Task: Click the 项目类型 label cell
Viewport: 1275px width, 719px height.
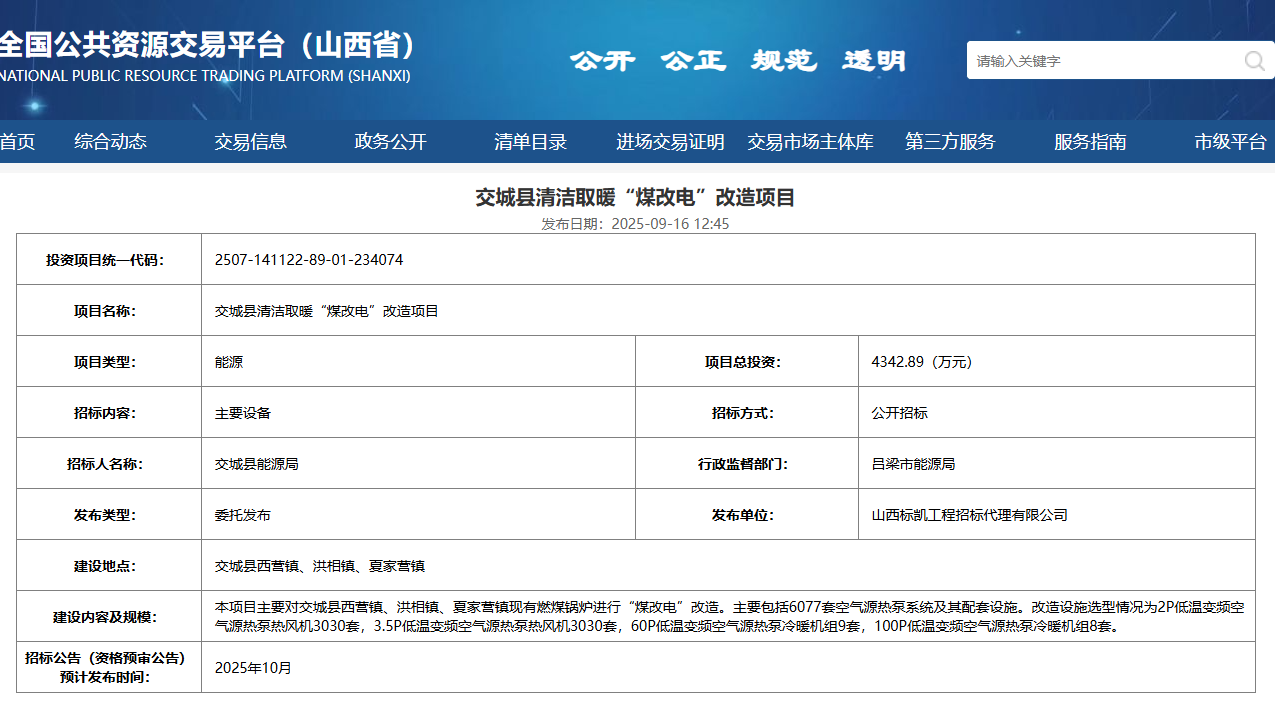Action: pyautogui.click(x=109, y=362)
